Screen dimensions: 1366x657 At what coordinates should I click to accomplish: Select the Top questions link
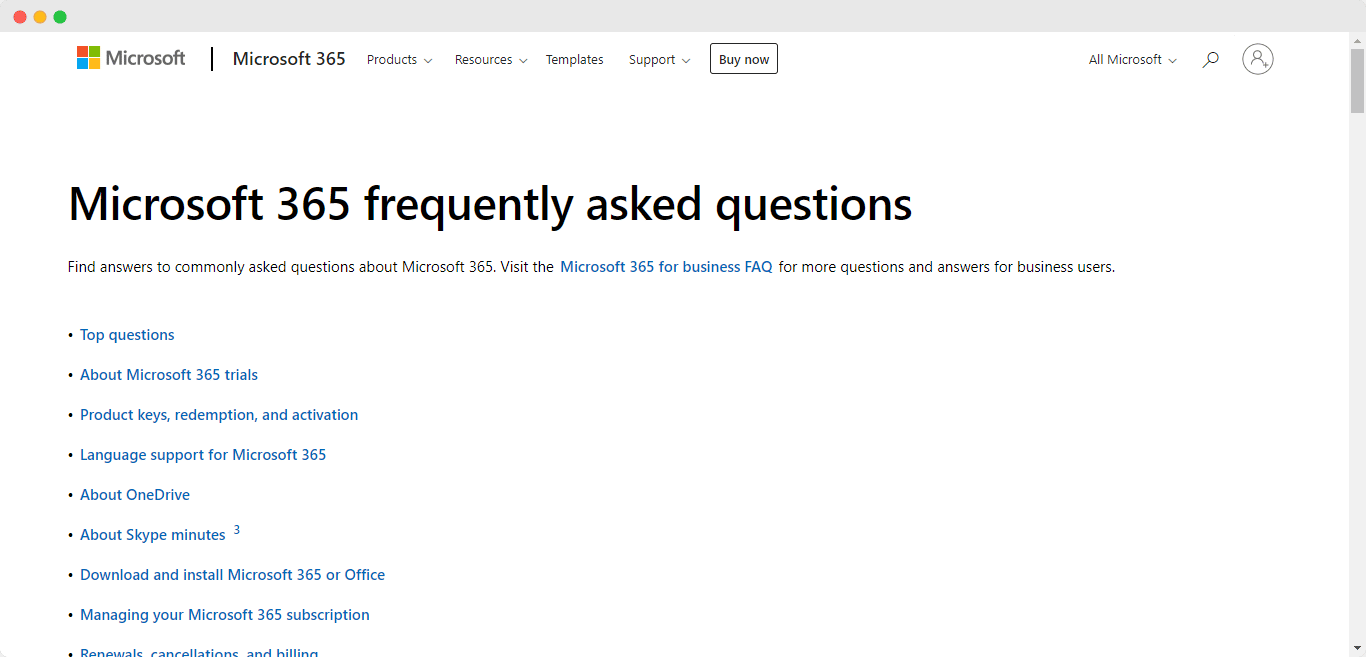(127, 334)
